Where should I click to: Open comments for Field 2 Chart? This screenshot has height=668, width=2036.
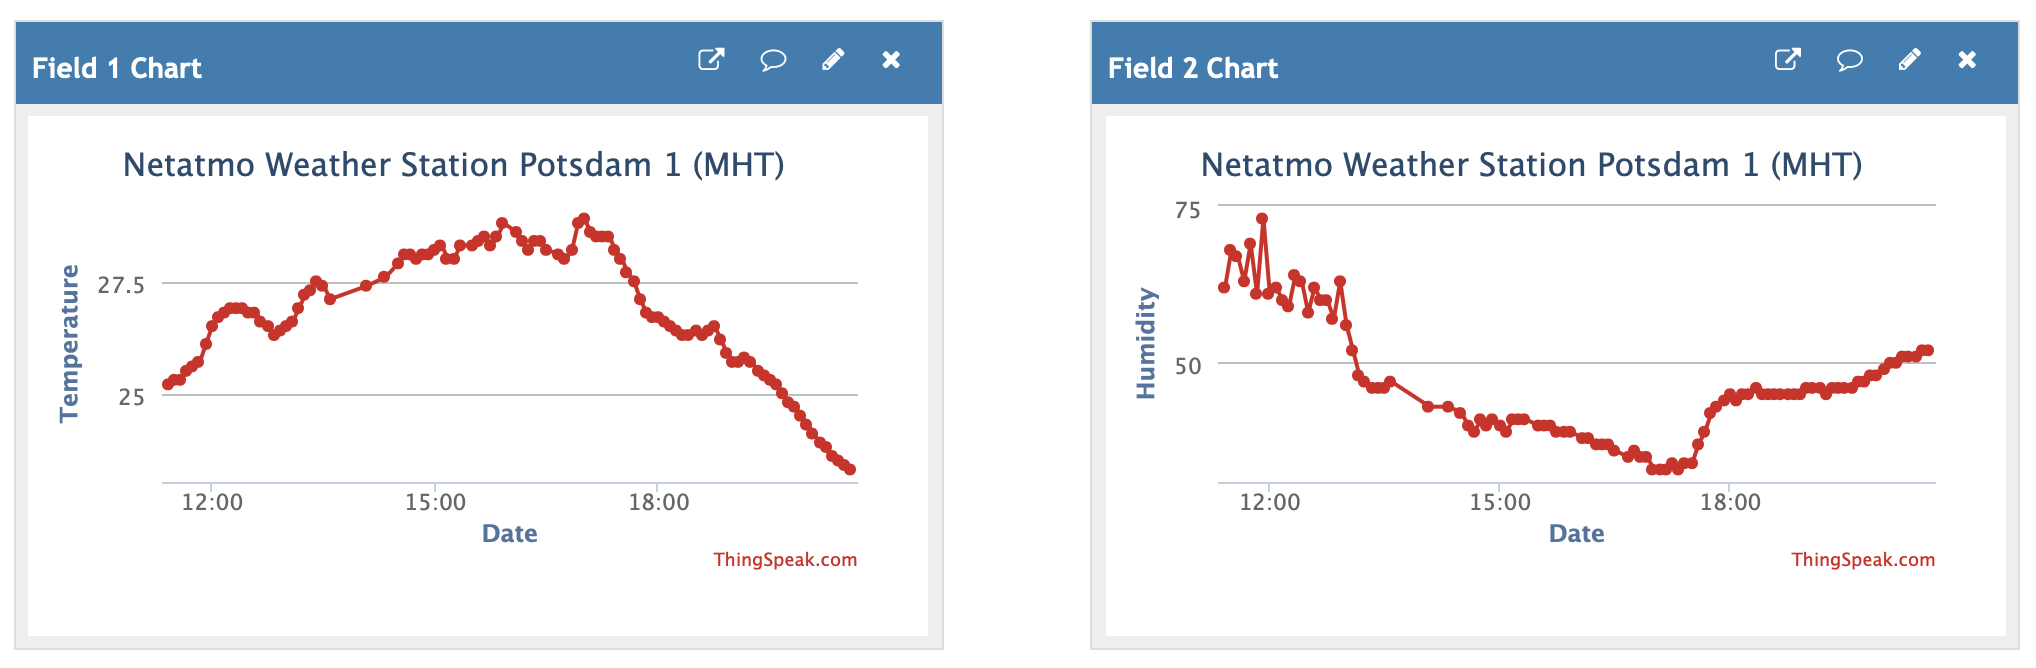(1849, 60)
